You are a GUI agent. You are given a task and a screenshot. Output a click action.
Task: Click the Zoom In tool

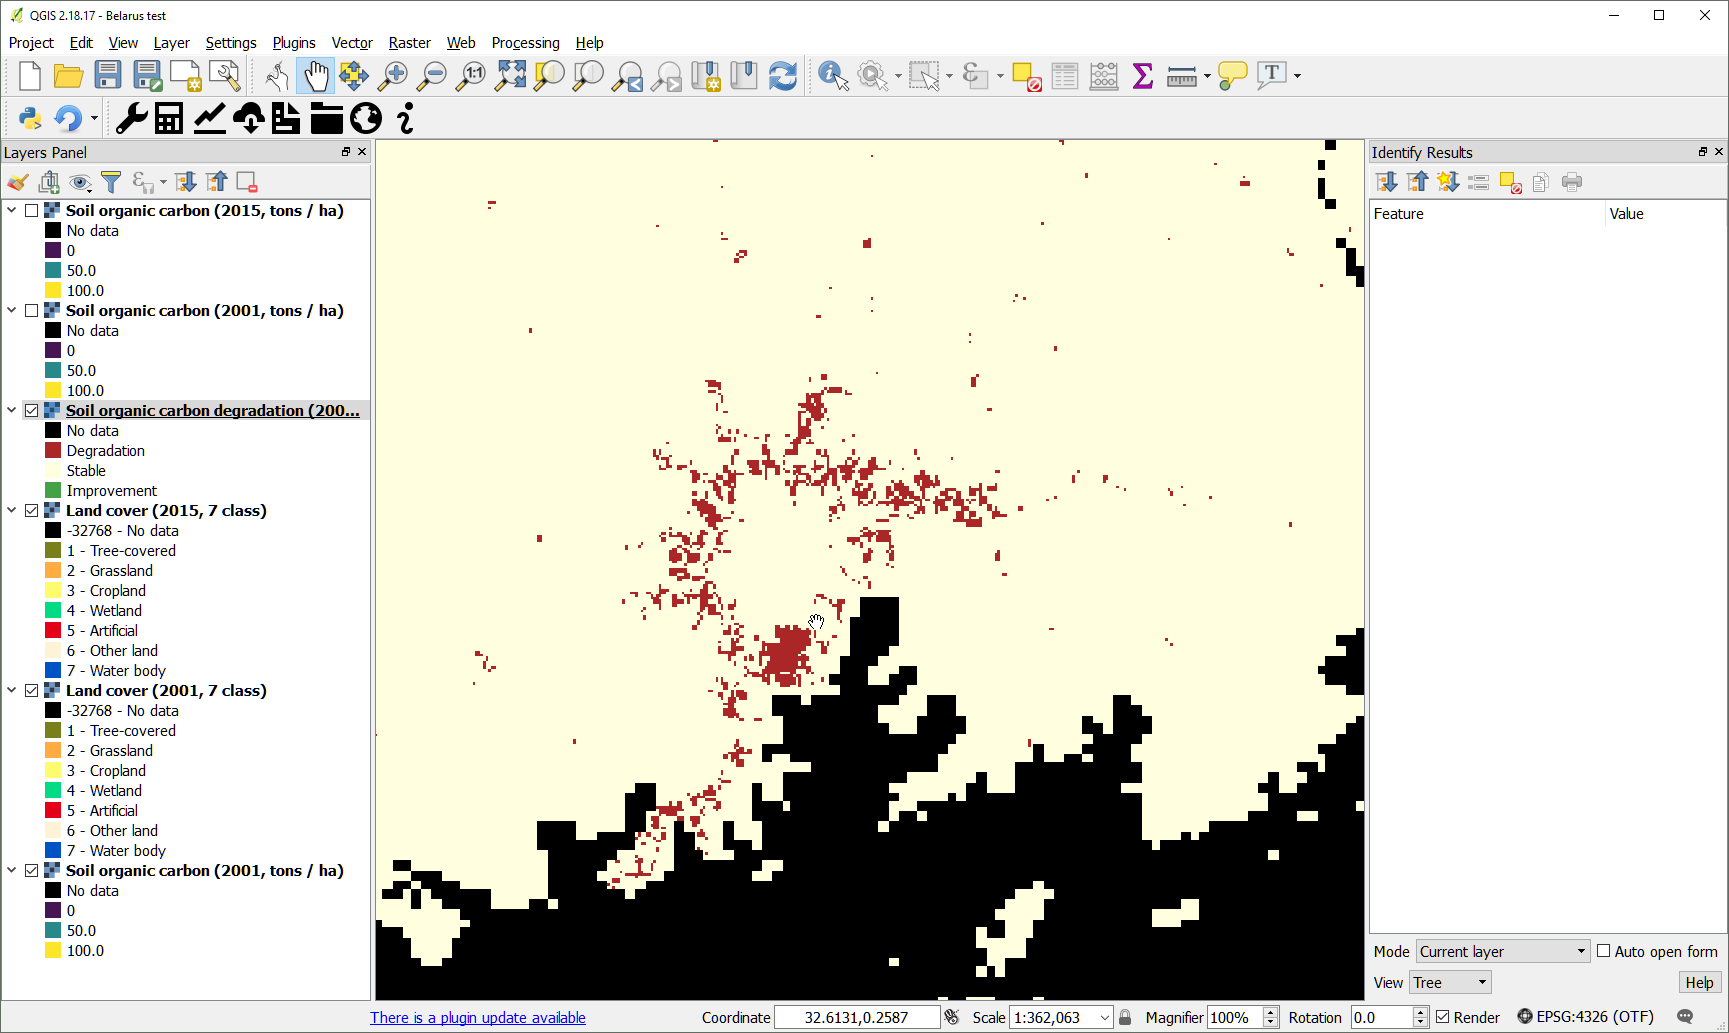tap(393, 75)
